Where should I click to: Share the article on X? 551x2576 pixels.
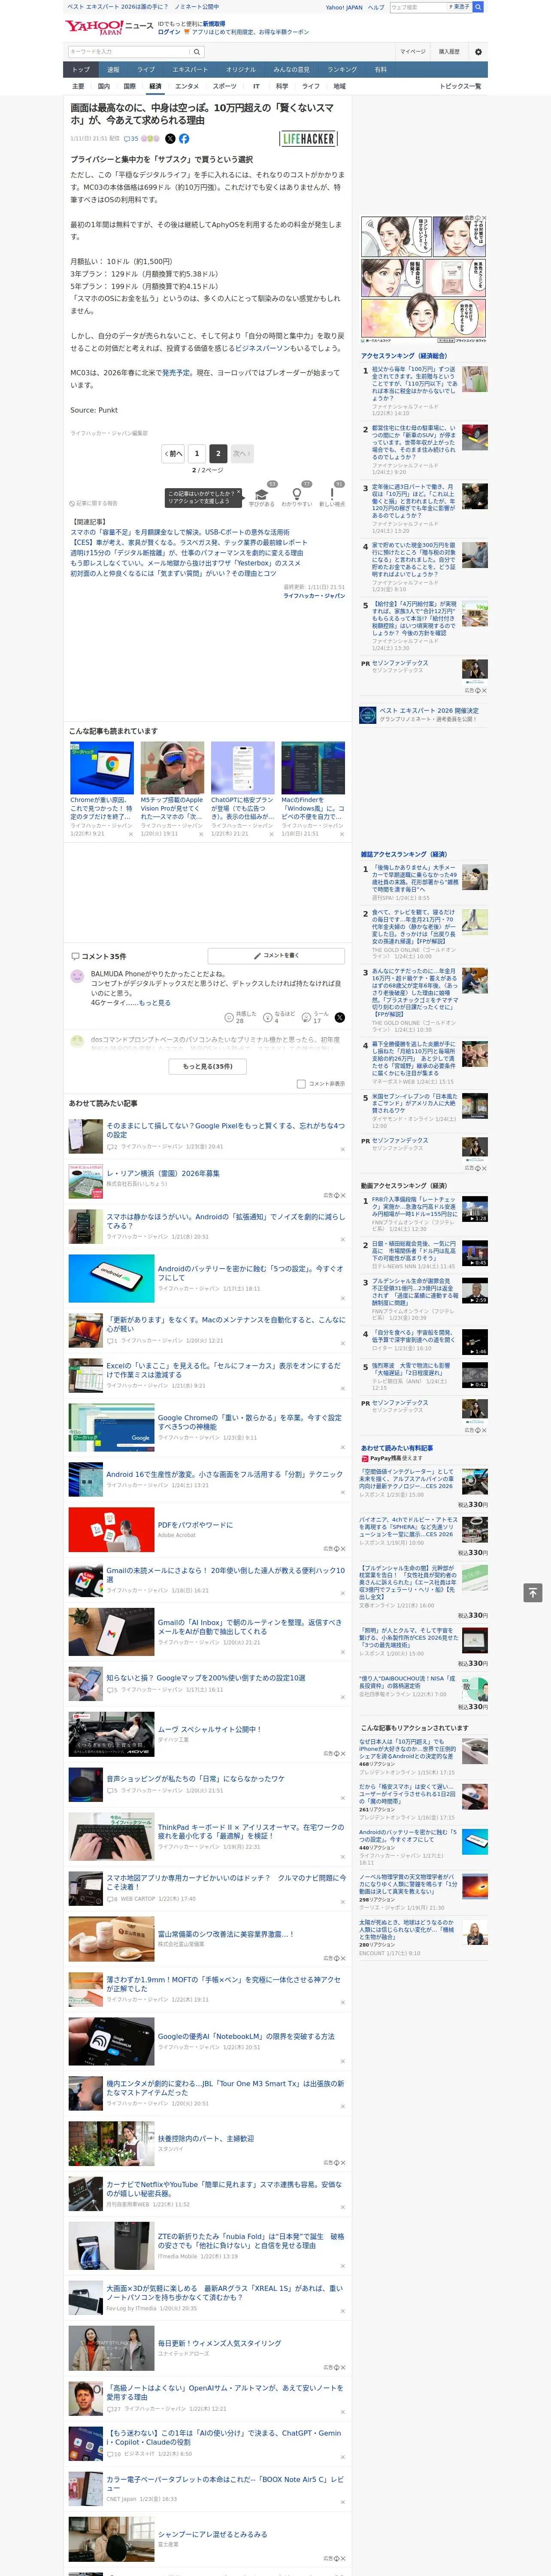[170, 139]
